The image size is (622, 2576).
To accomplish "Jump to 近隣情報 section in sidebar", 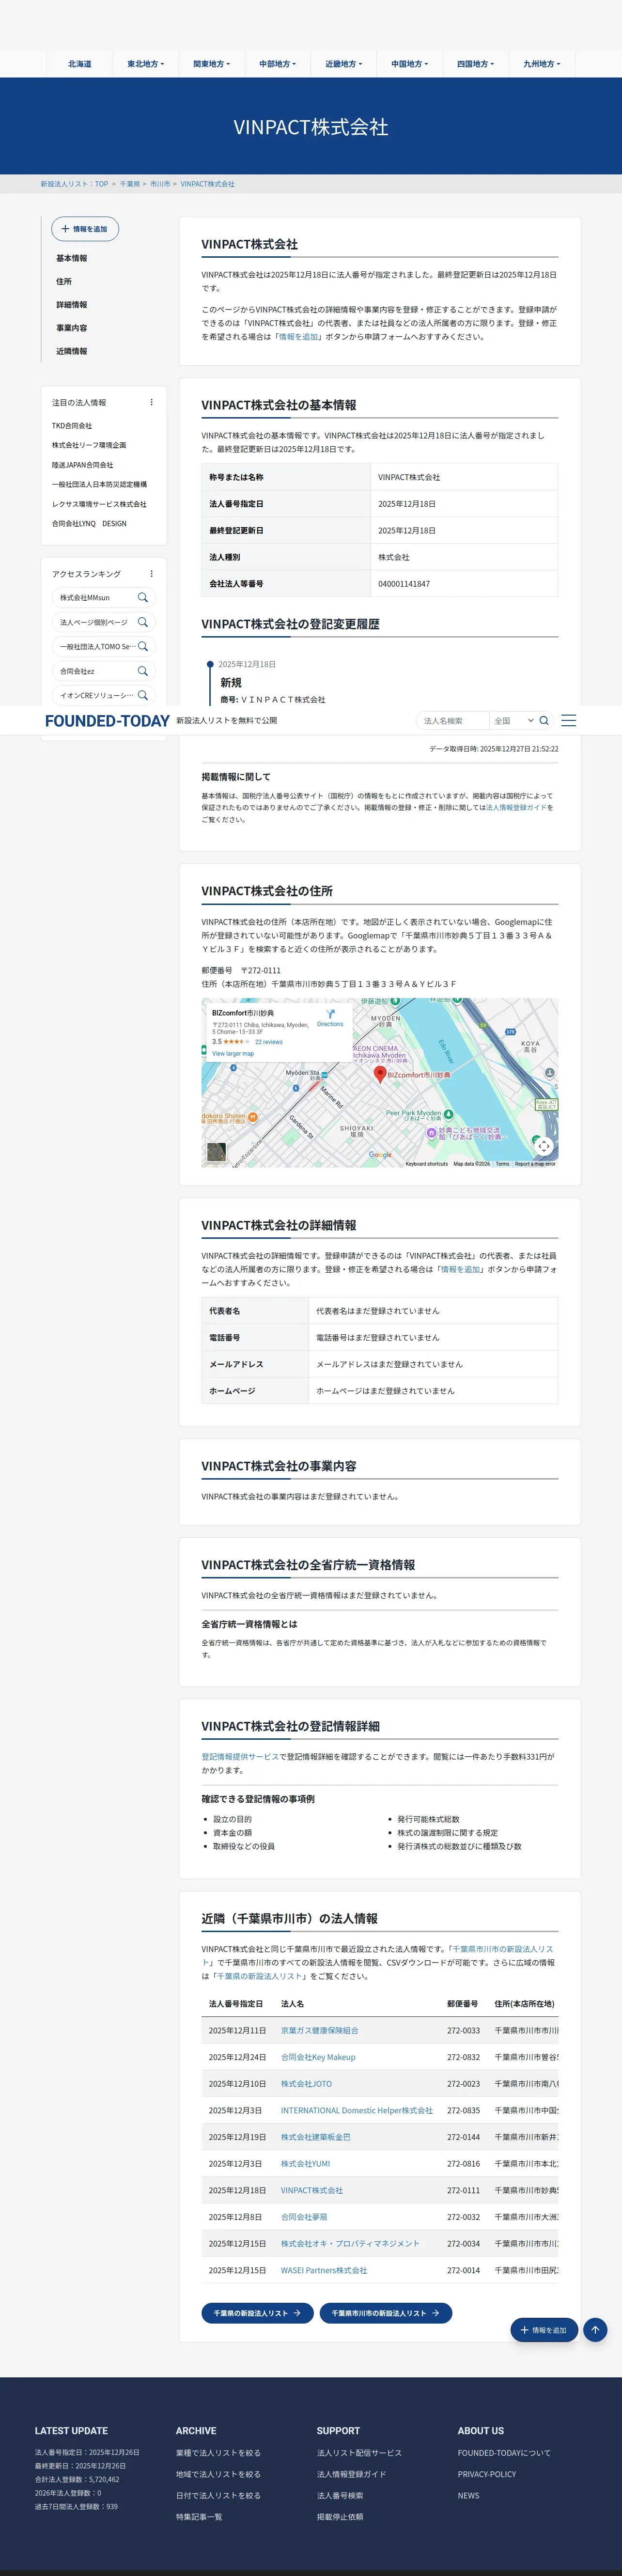I will [x=72, y=351].
